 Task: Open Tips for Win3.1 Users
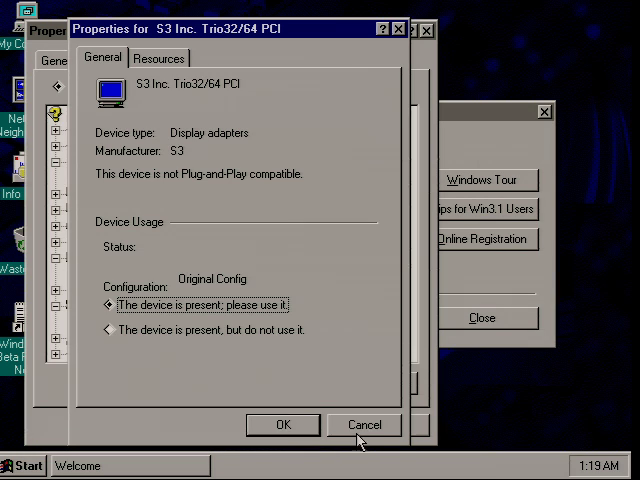coord(488,209)
